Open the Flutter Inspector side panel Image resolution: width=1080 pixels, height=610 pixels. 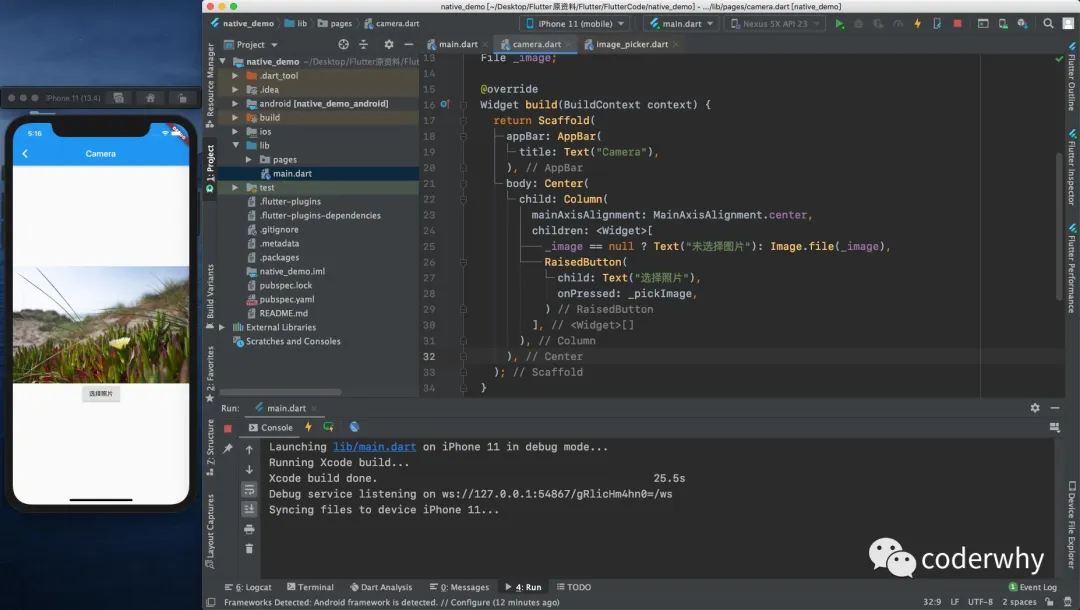click(1072, 167)
